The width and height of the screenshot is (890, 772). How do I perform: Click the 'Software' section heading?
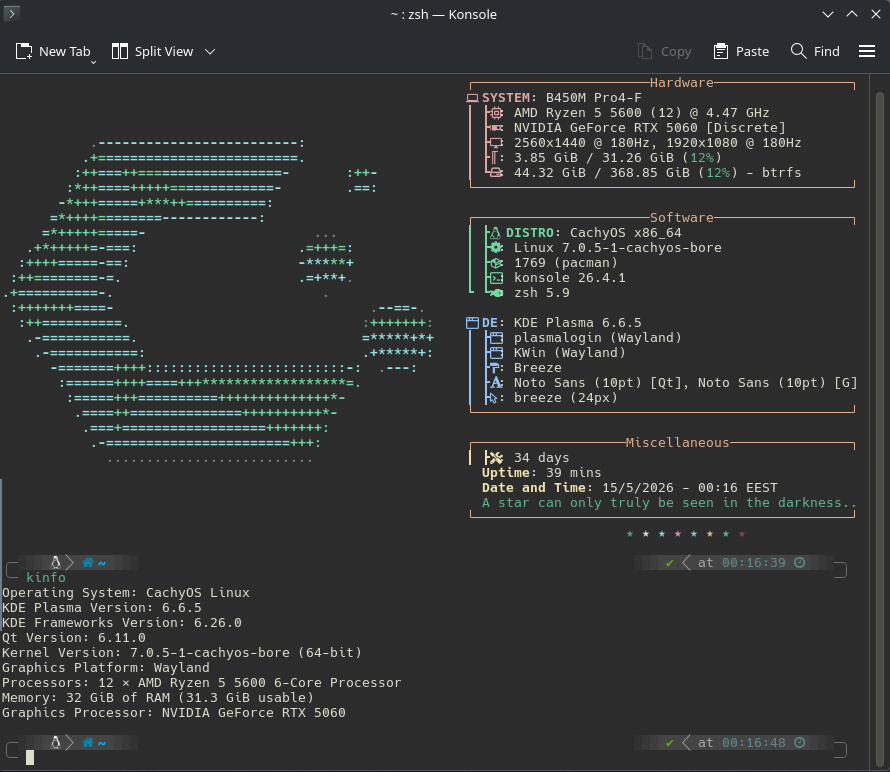[x=682, y=218]
